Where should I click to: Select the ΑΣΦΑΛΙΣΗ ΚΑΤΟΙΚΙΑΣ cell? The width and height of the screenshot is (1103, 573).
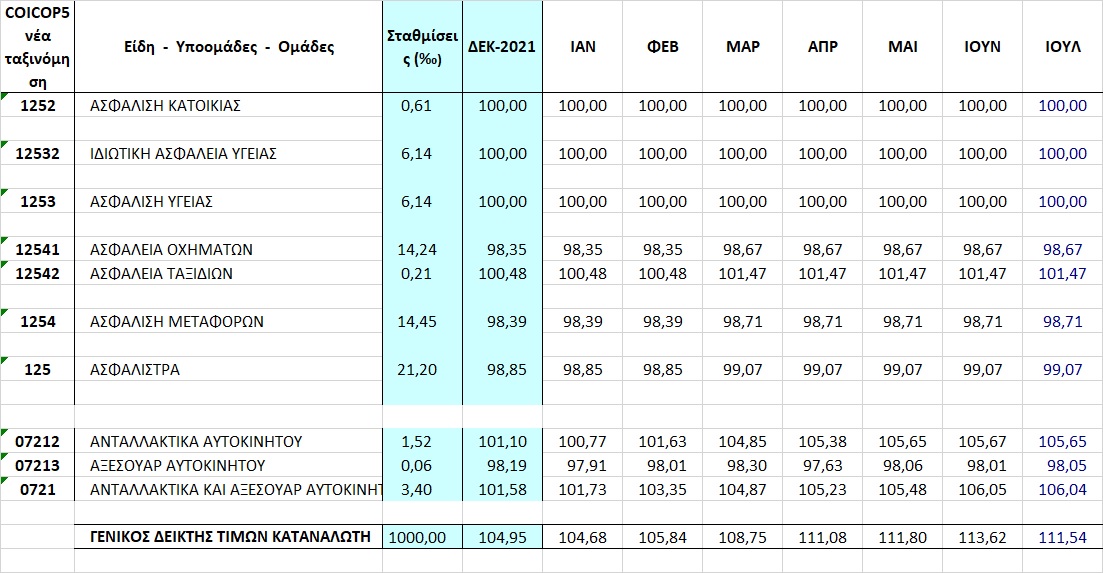coord(229,105)
